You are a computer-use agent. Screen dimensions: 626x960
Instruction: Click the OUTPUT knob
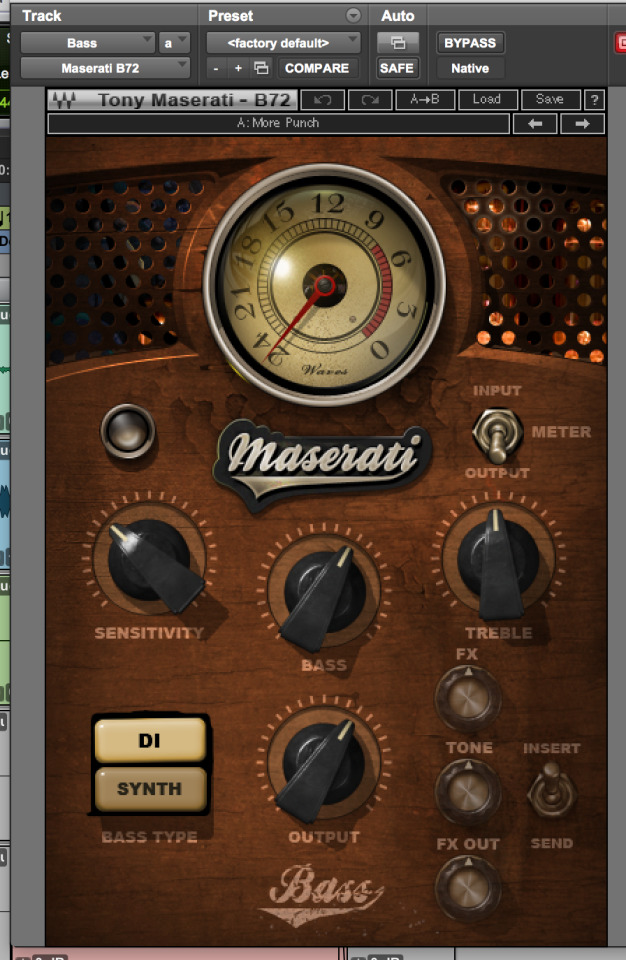[x=324, y=763]
